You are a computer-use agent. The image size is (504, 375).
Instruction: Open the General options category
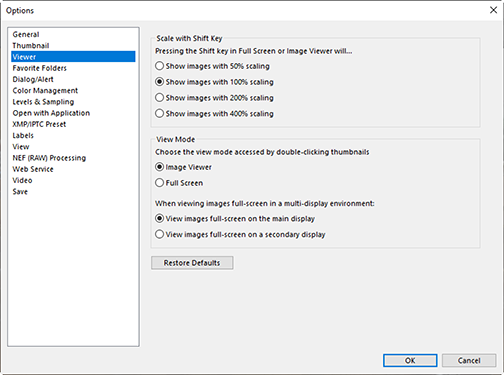[x=26, y=34]
